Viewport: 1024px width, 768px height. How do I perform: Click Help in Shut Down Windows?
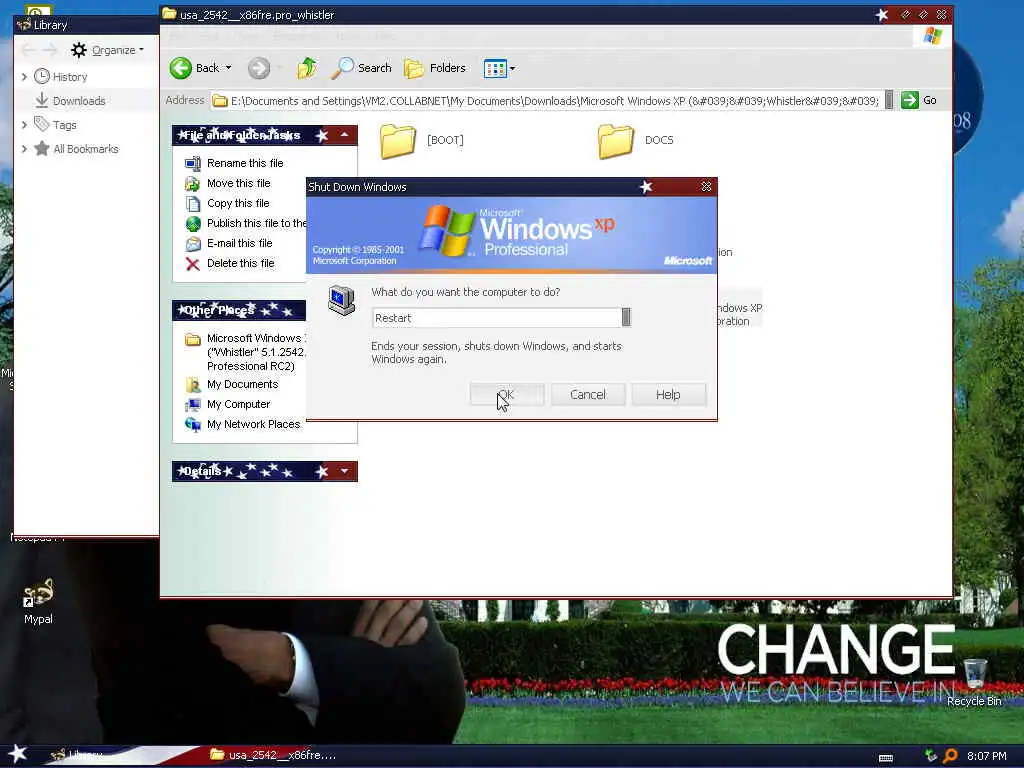(x=668, y=394)
